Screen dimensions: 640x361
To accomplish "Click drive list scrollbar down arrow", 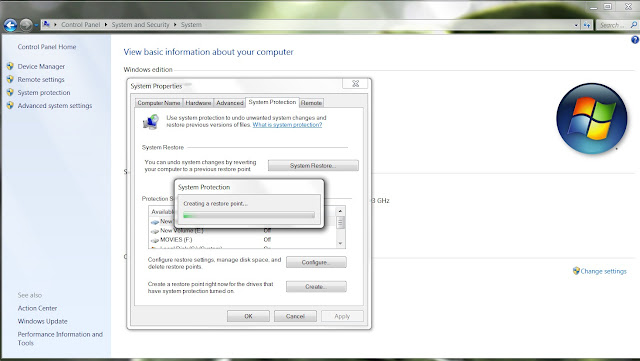I will [x=340, y=243].
